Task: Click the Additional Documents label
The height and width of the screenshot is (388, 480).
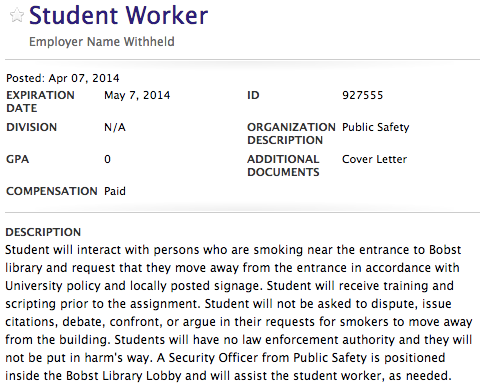Action: point(283,166)
